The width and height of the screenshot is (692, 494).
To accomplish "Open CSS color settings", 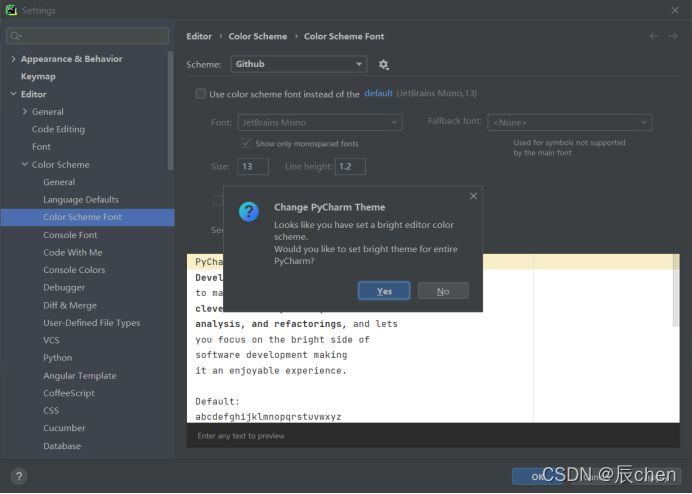I will tap(51, 411).
